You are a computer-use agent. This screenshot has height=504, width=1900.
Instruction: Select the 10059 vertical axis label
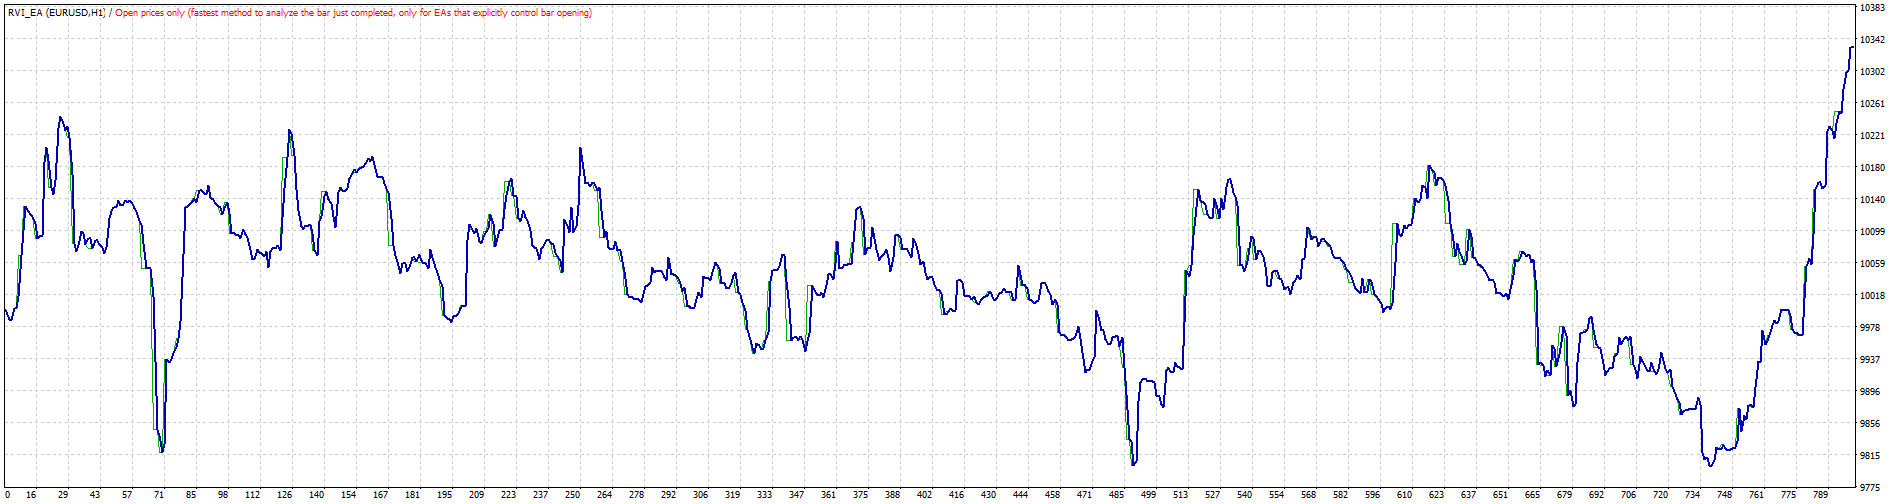1872,264
